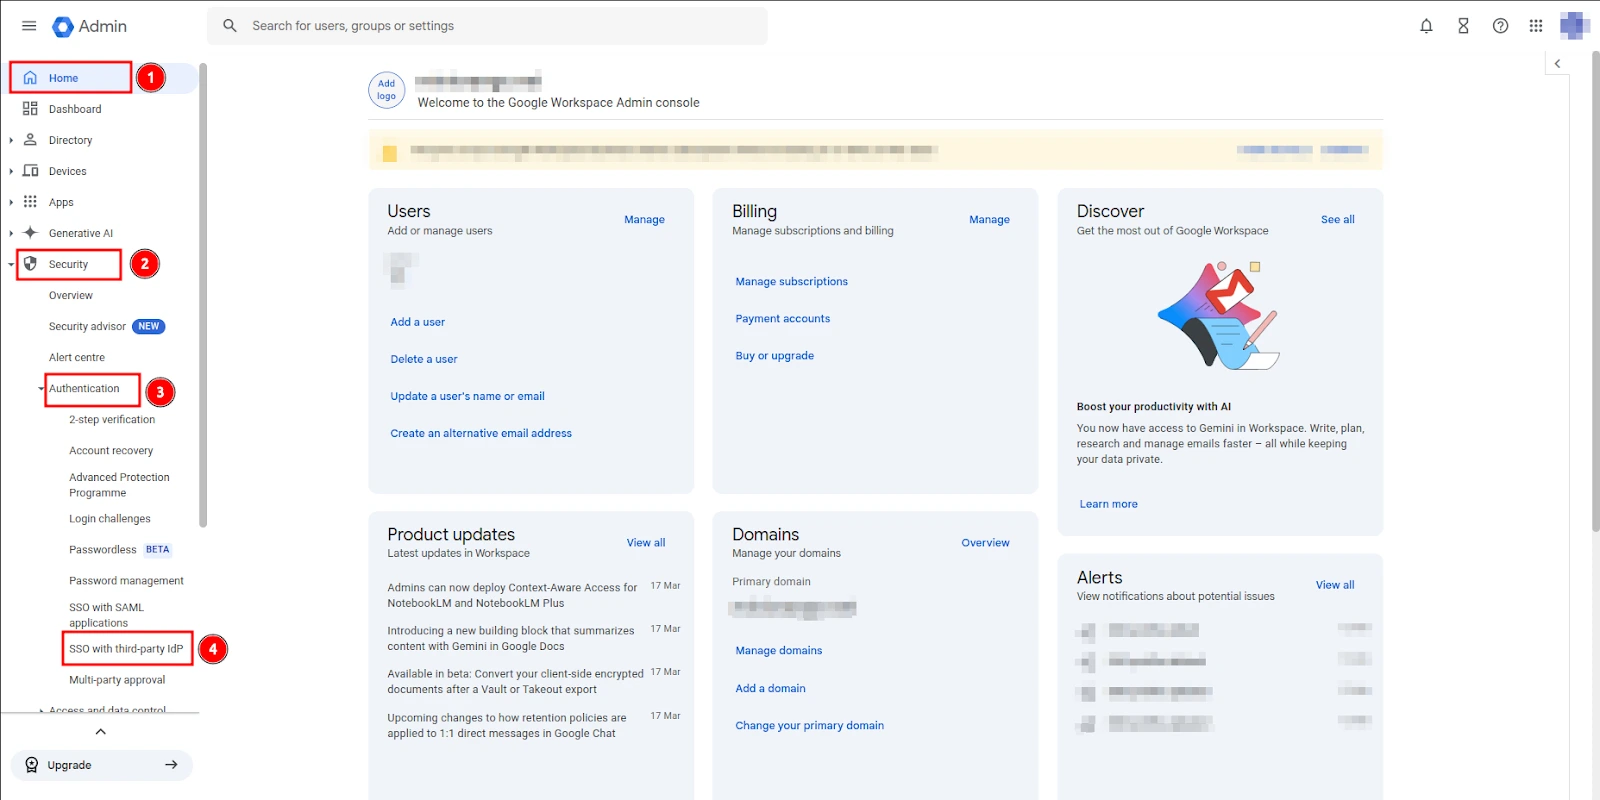Click Manage in Billing card

(x=989, y=220)
